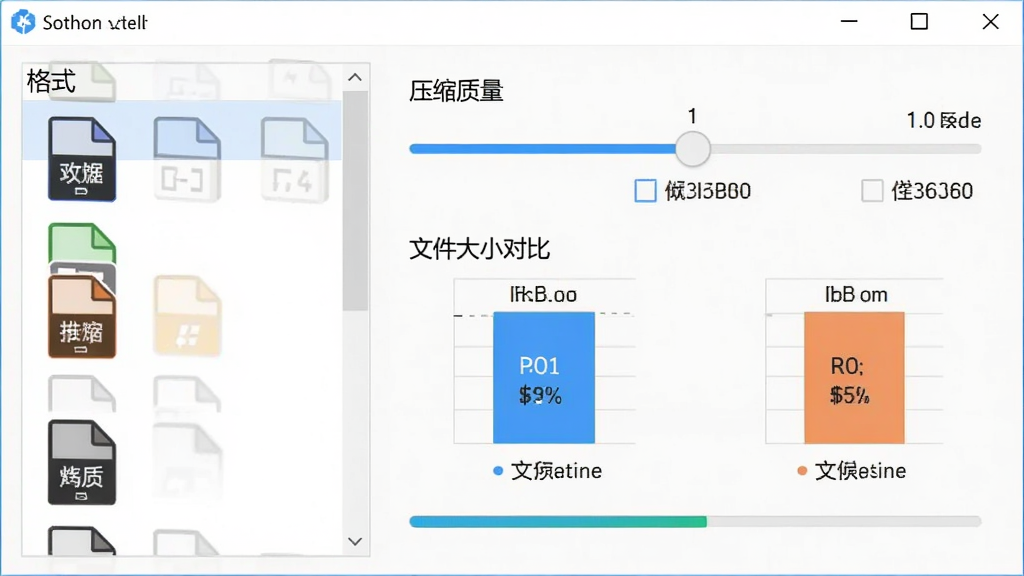
Task: Toggle the grey checkbox labelled 36360
Action: [872, 191]
